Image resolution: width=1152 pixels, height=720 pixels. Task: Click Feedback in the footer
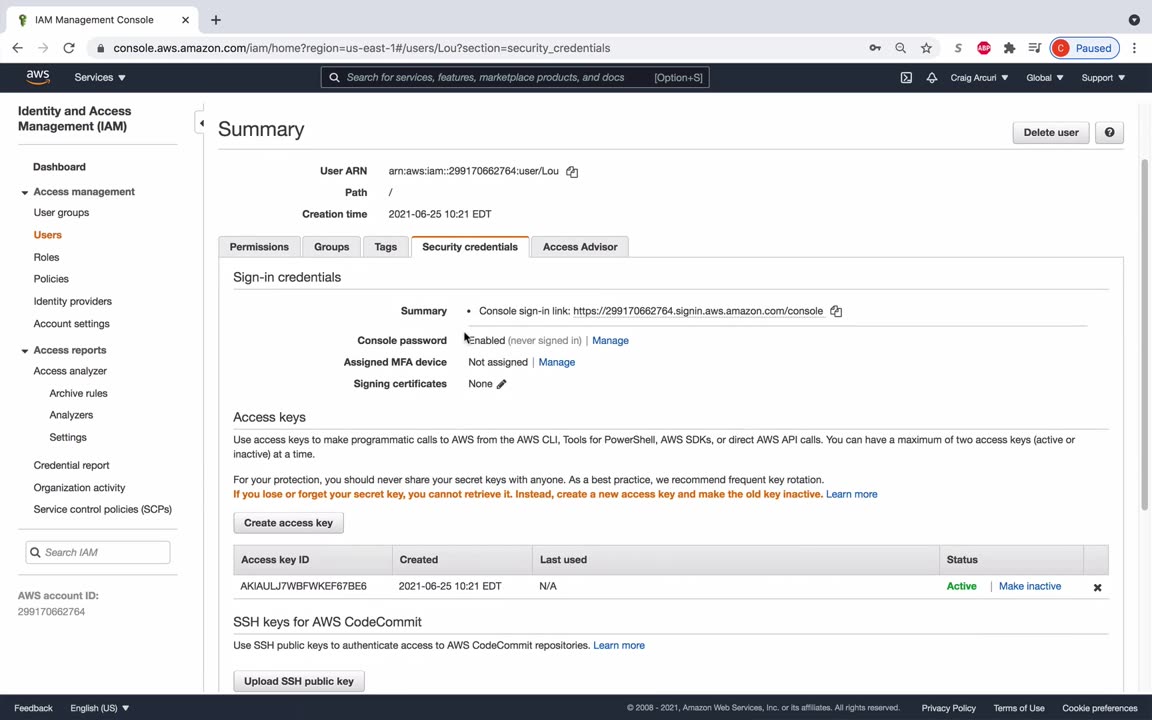(x=34, y=708)
